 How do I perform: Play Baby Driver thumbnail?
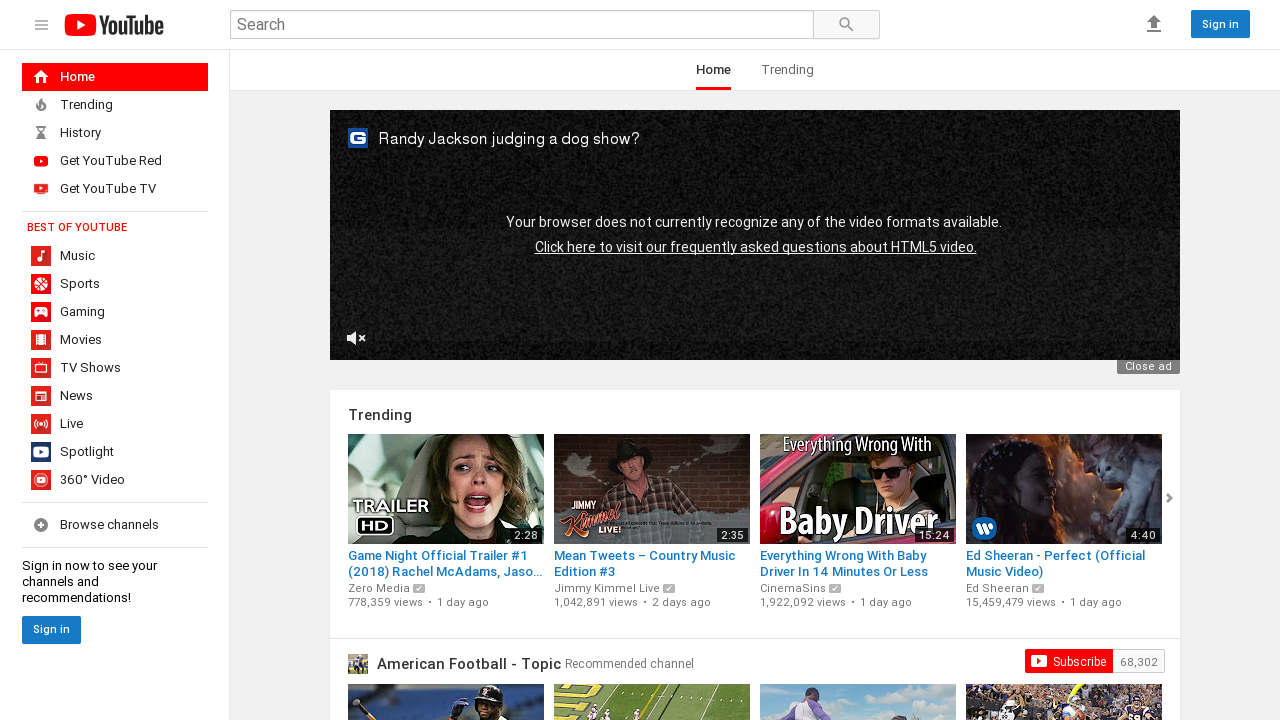(x=858, y=489)
